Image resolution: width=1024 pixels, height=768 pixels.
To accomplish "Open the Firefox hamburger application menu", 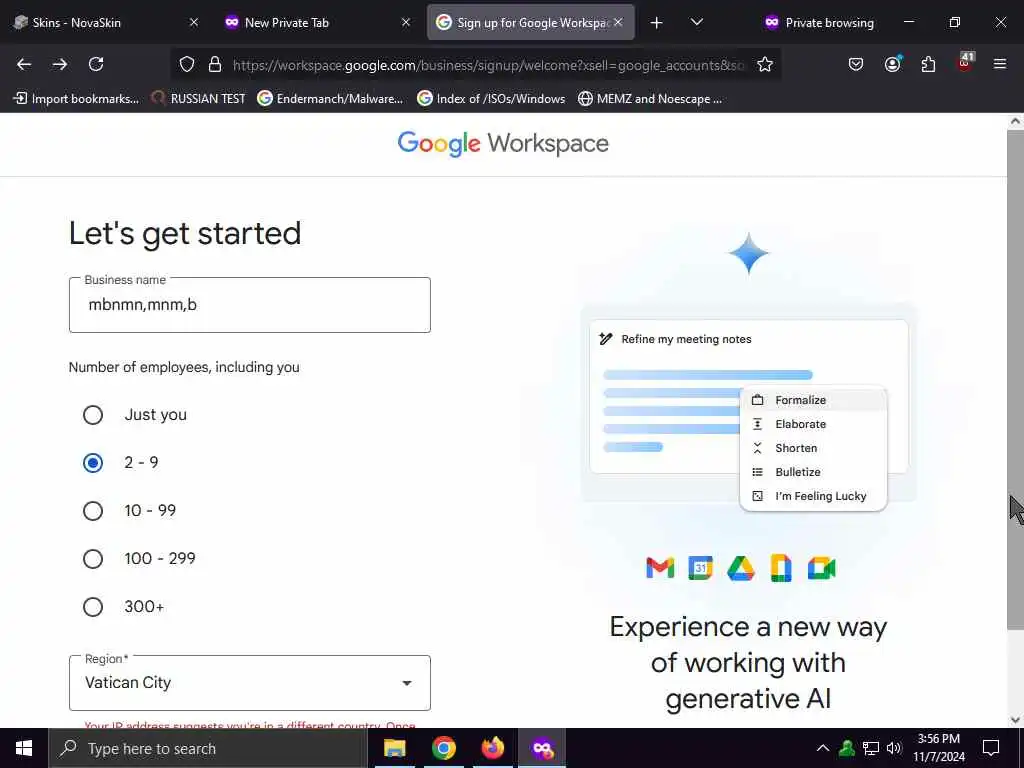I will pos(999,64).
